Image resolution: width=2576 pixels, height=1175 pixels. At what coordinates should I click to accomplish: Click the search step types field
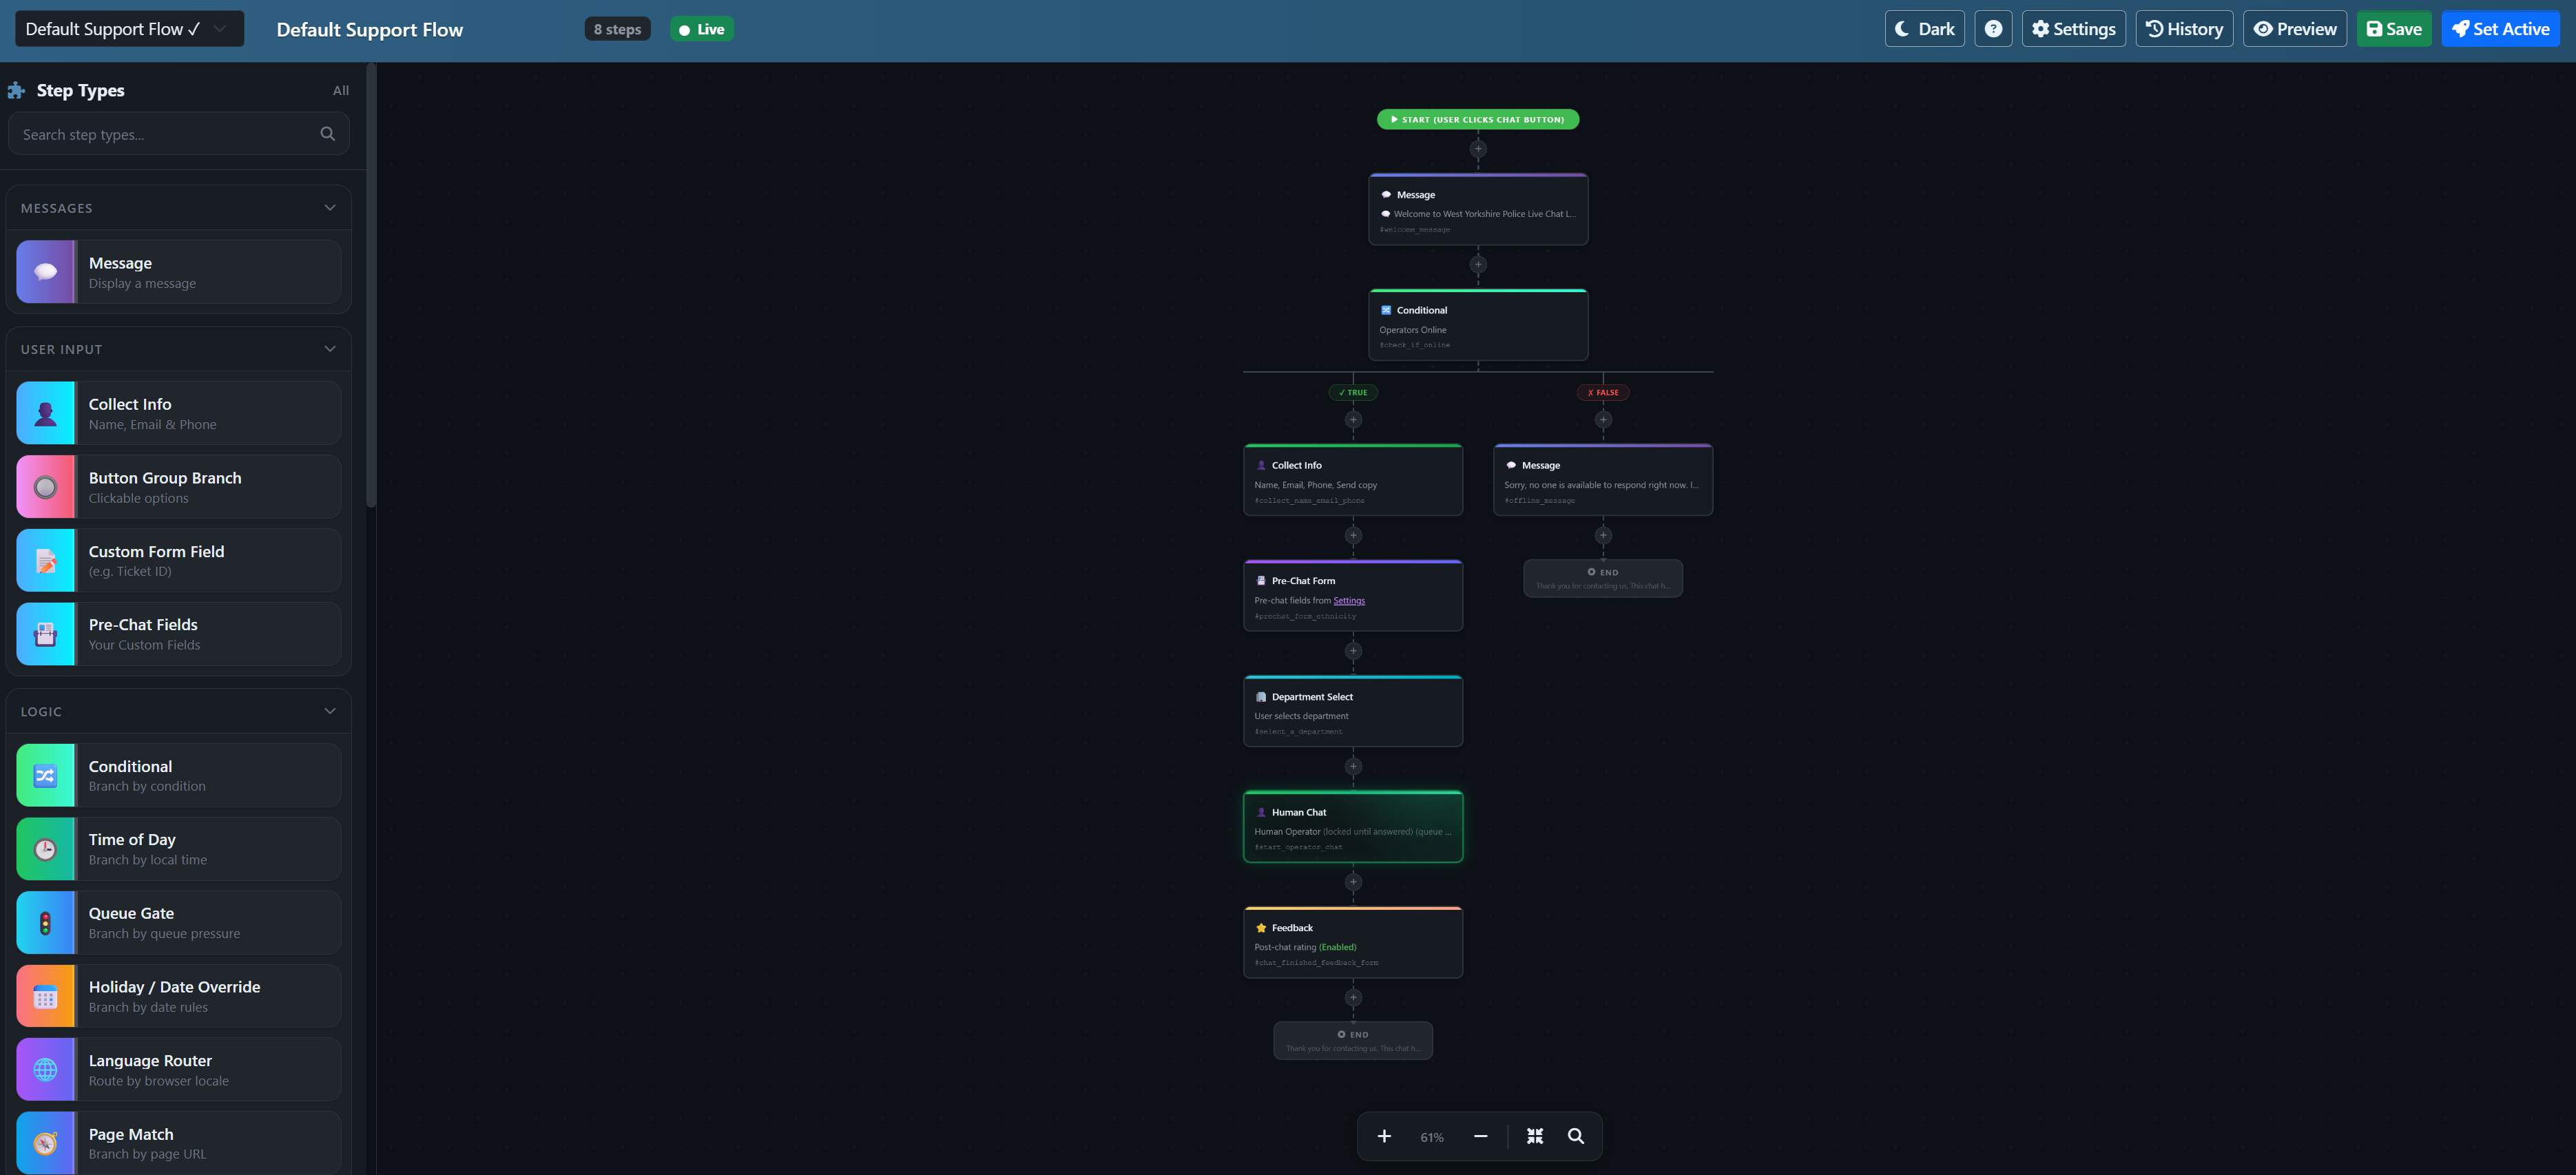170,133
